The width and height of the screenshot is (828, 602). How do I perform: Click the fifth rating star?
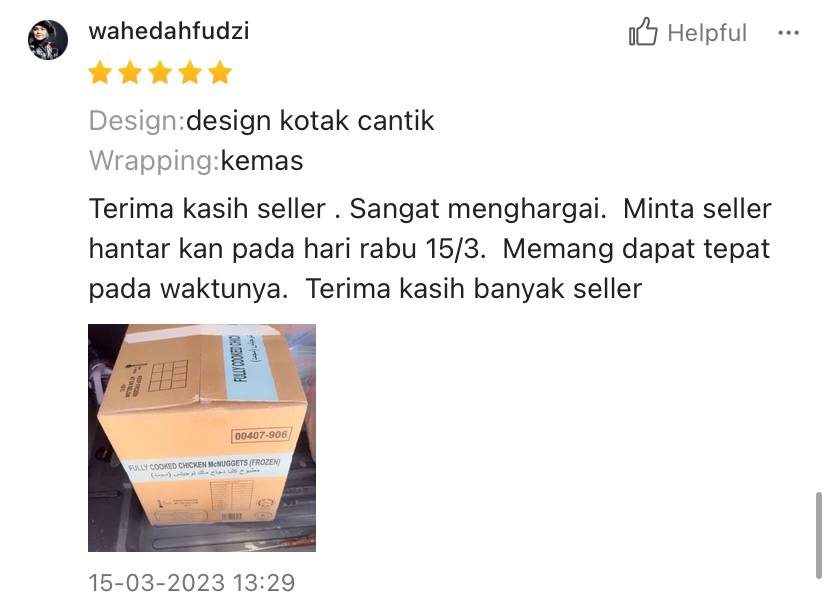click(x=220, y=72)
